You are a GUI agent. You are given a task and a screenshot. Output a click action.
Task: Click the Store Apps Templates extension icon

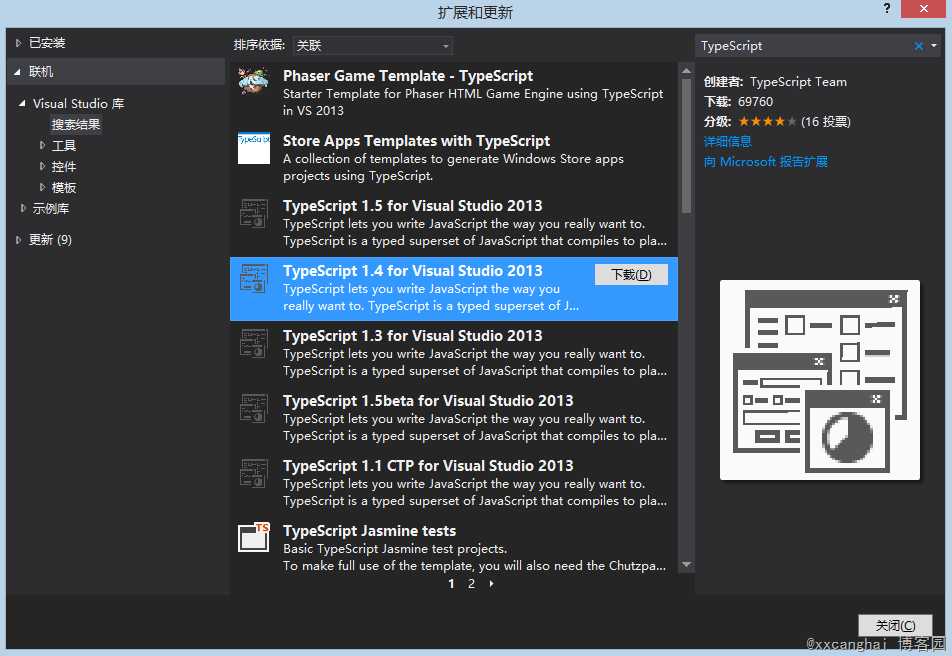tap(254, 148)
